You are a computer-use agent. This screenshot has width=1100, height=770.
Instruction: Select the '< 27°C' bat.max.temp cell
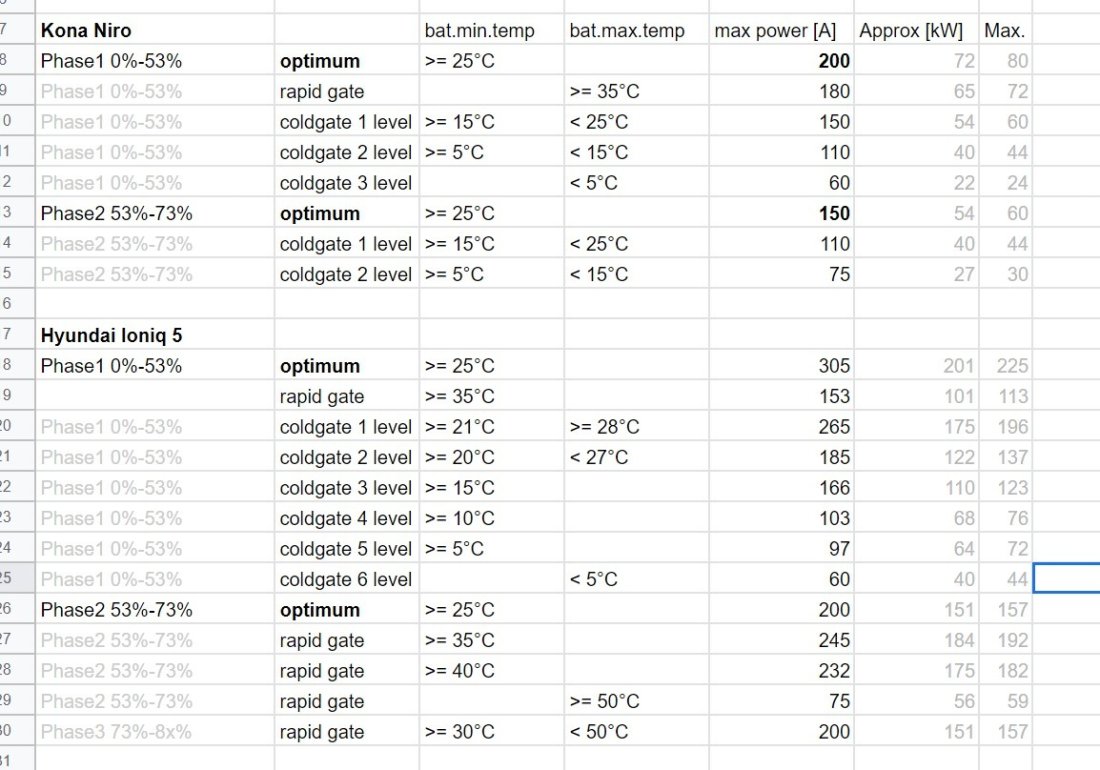coord(636,457)
